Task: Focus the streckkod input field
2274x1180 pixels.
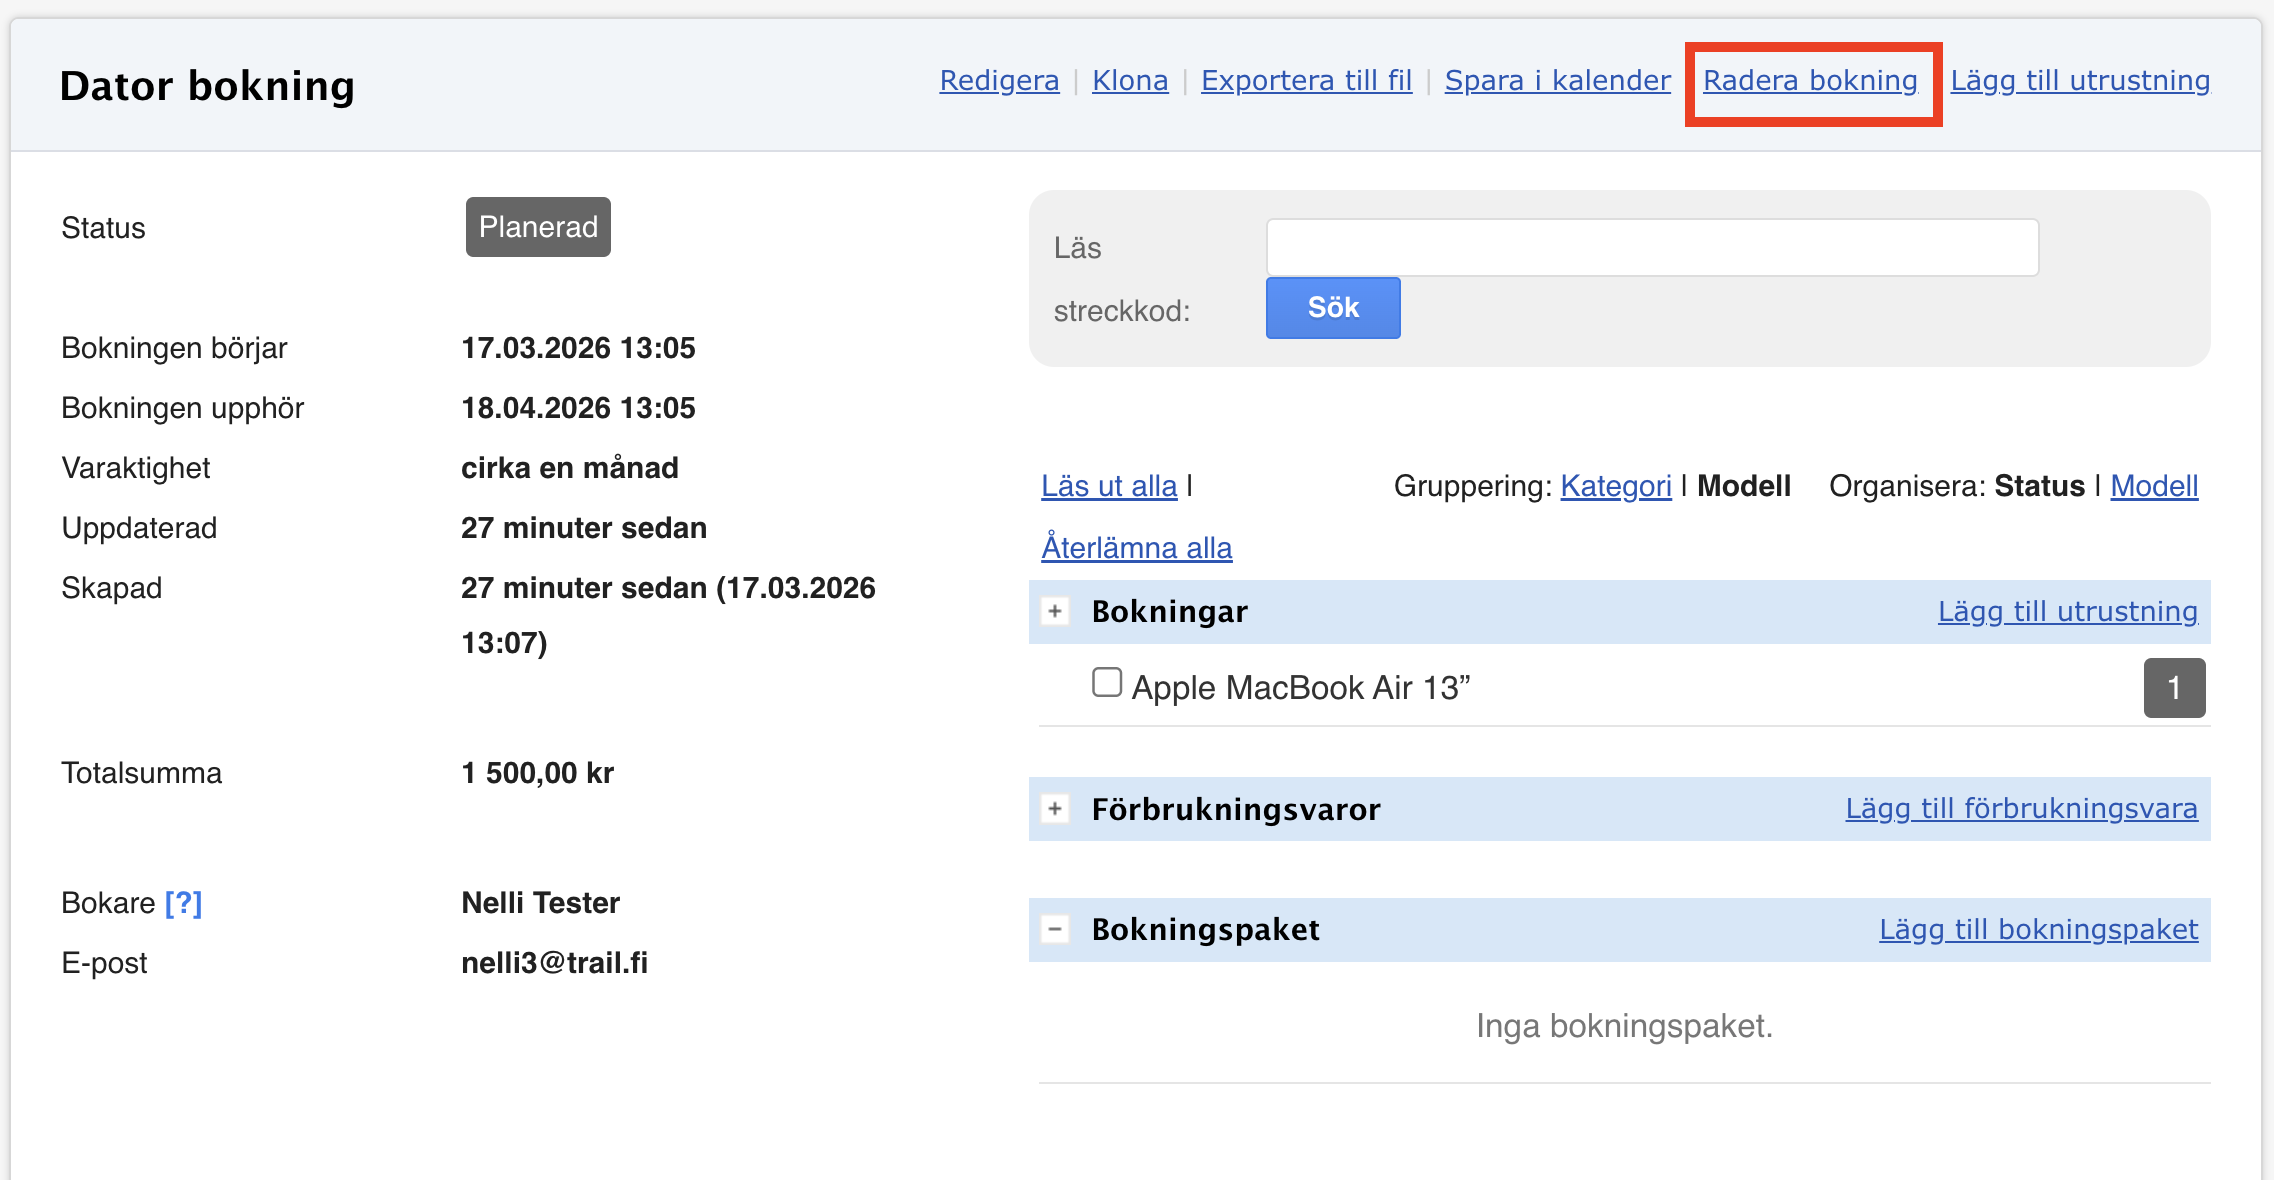Action: (x=1651, y=248)
